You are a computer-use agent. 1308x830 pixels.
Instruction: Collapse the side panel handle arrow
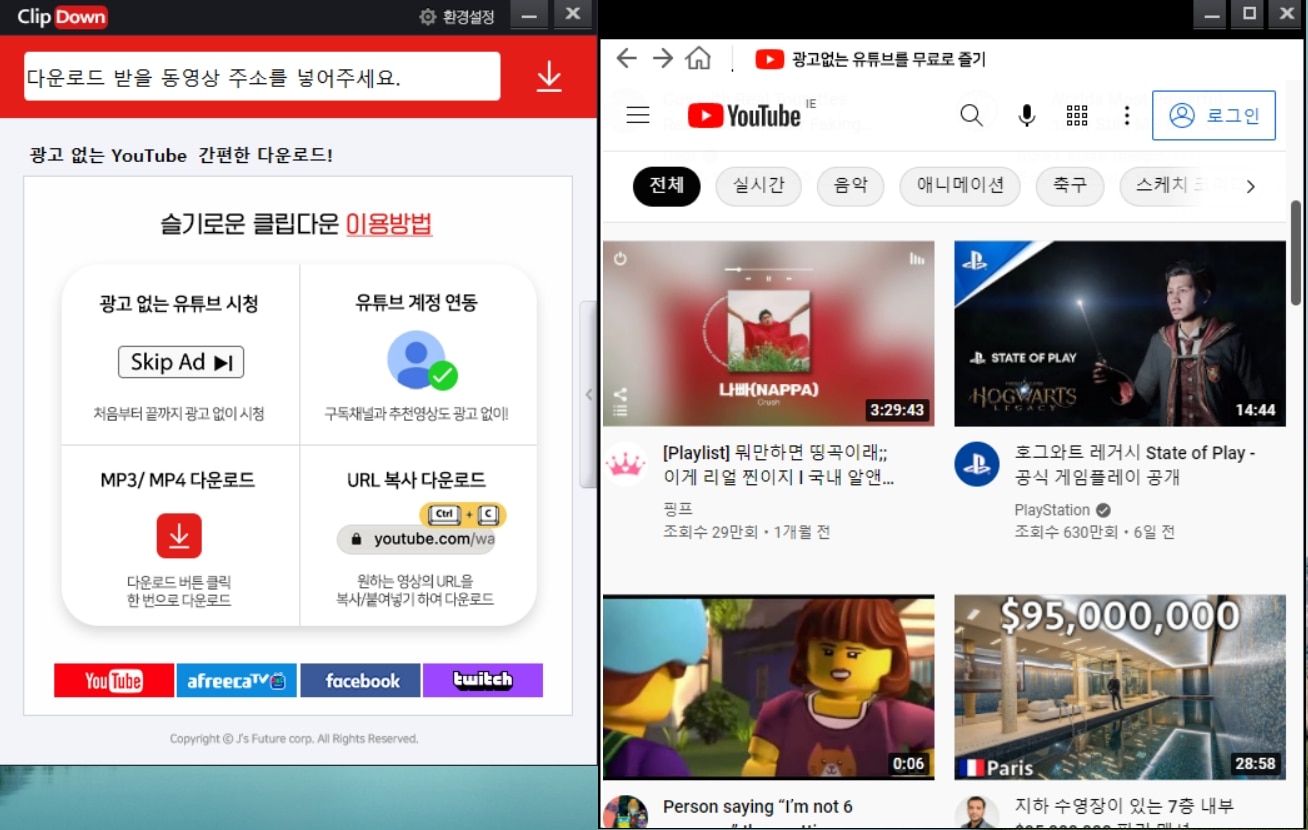click(588, 394)
